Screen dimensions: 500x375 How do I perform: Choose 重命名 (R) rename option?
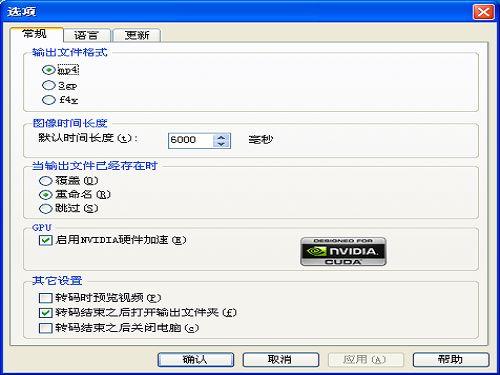click(46, 195)
